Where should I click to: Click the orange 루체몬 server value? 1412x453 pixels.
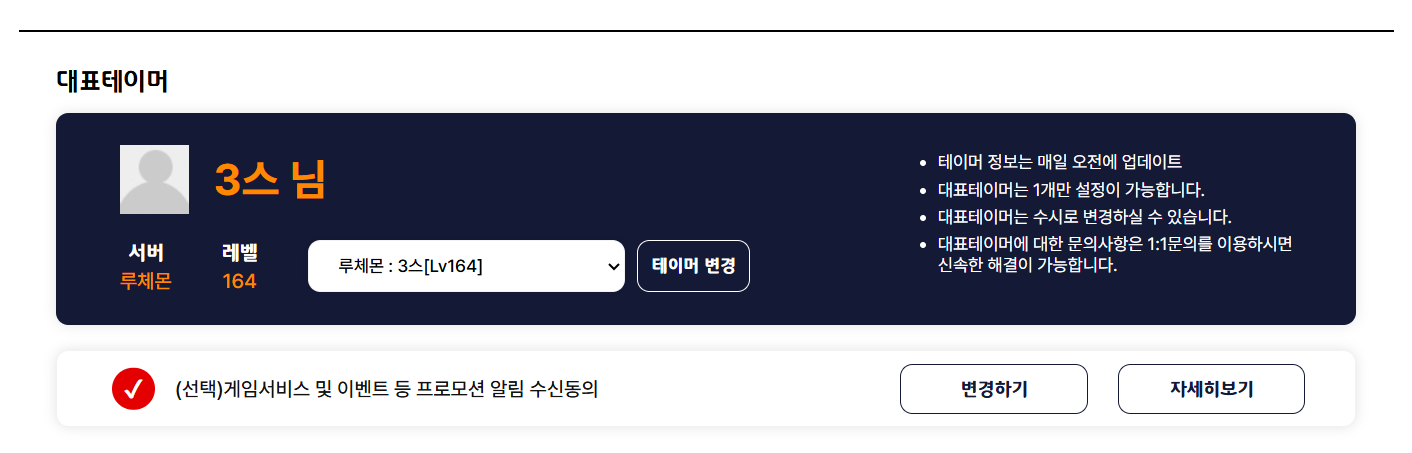[x=146, y=281]
